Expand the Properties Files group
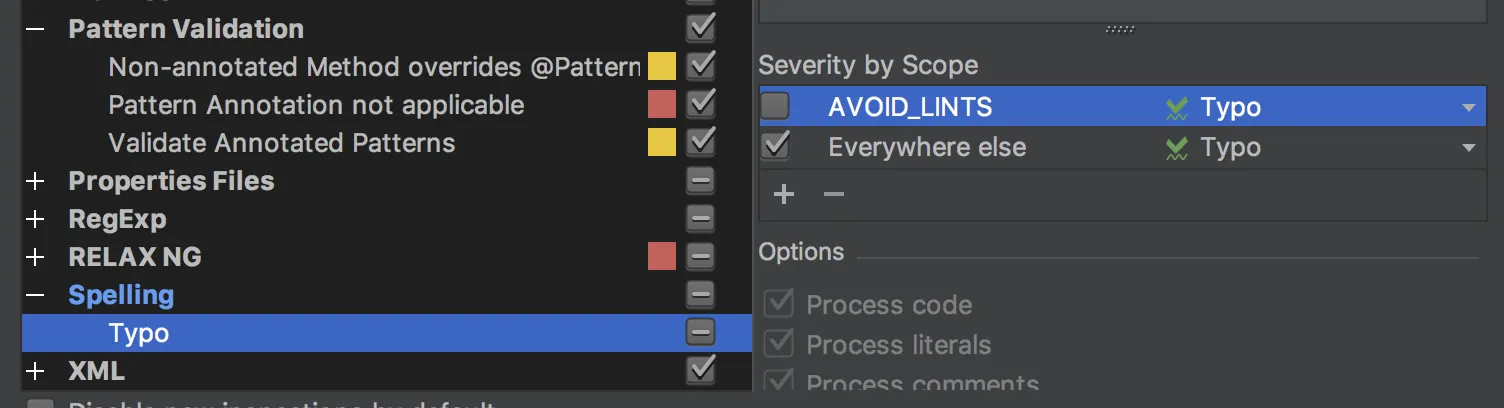Image resolution: width=1504 pixels, height=408 pixels. click(35, 181)
